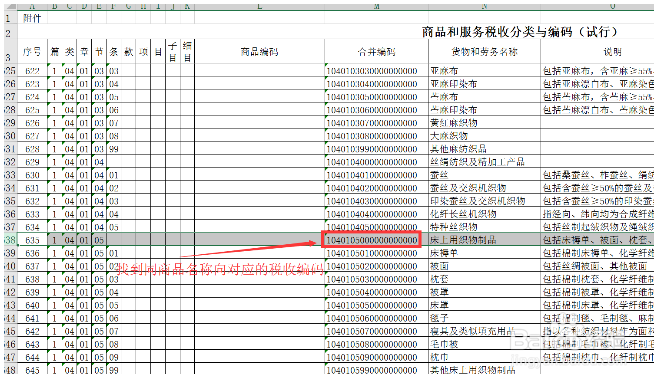
Task: Select merged code cell in 亚麻布 row
Action: [377, 70]
